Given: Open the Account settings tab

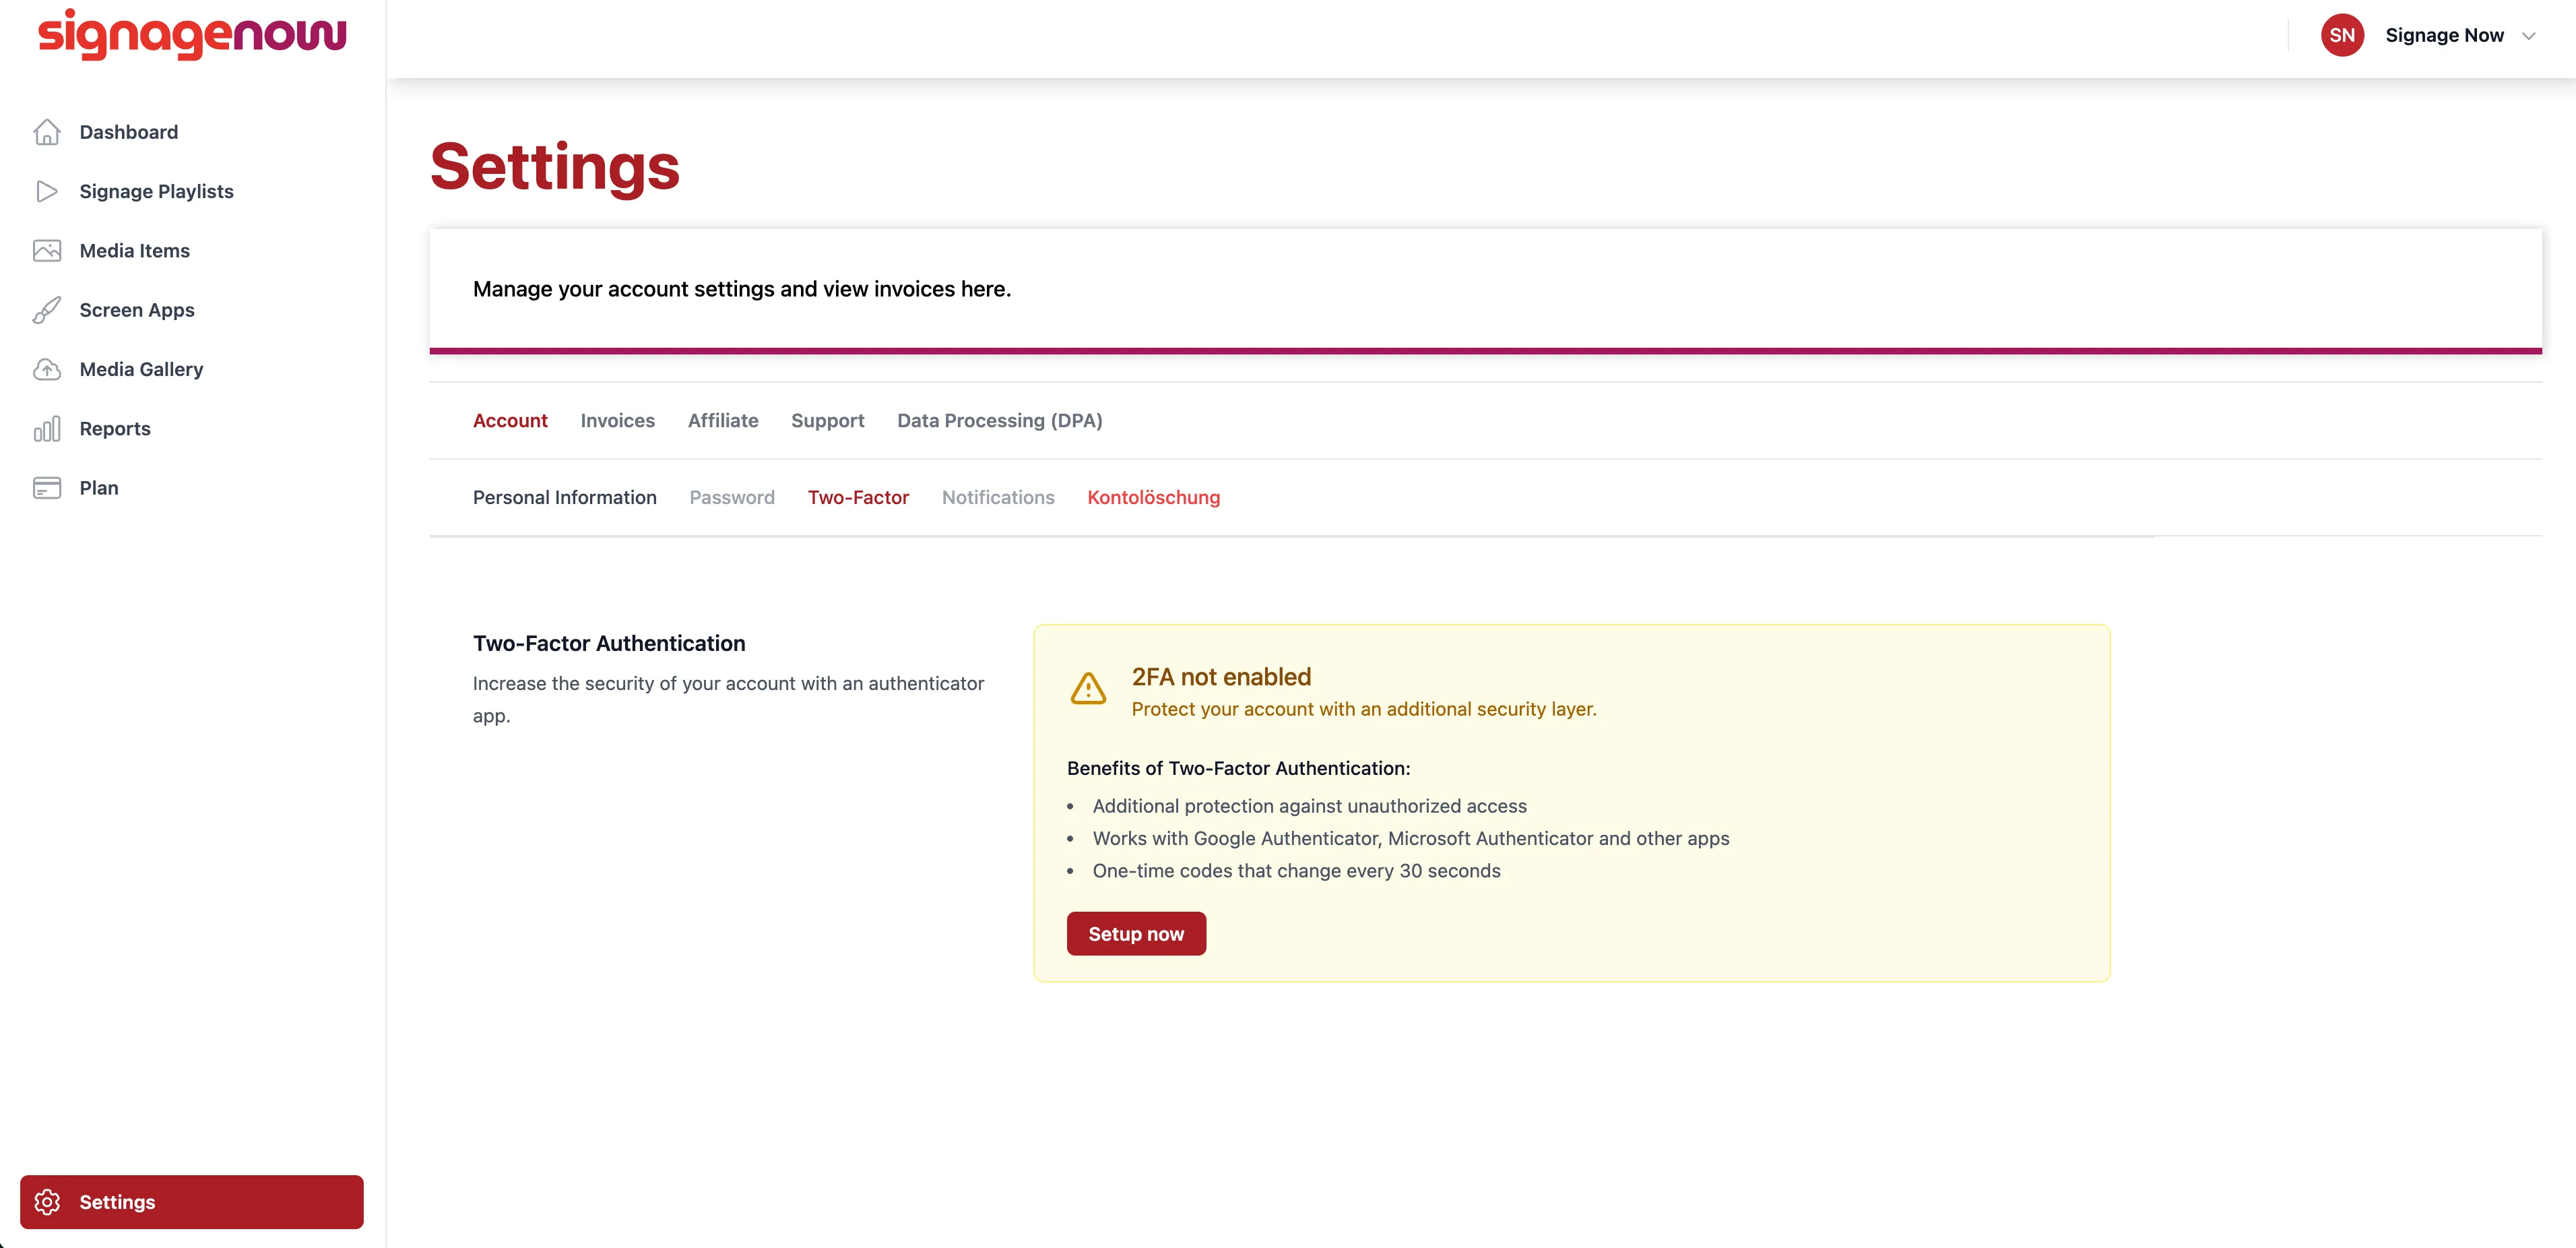Looking at the screenshot, I should [510, 421].
